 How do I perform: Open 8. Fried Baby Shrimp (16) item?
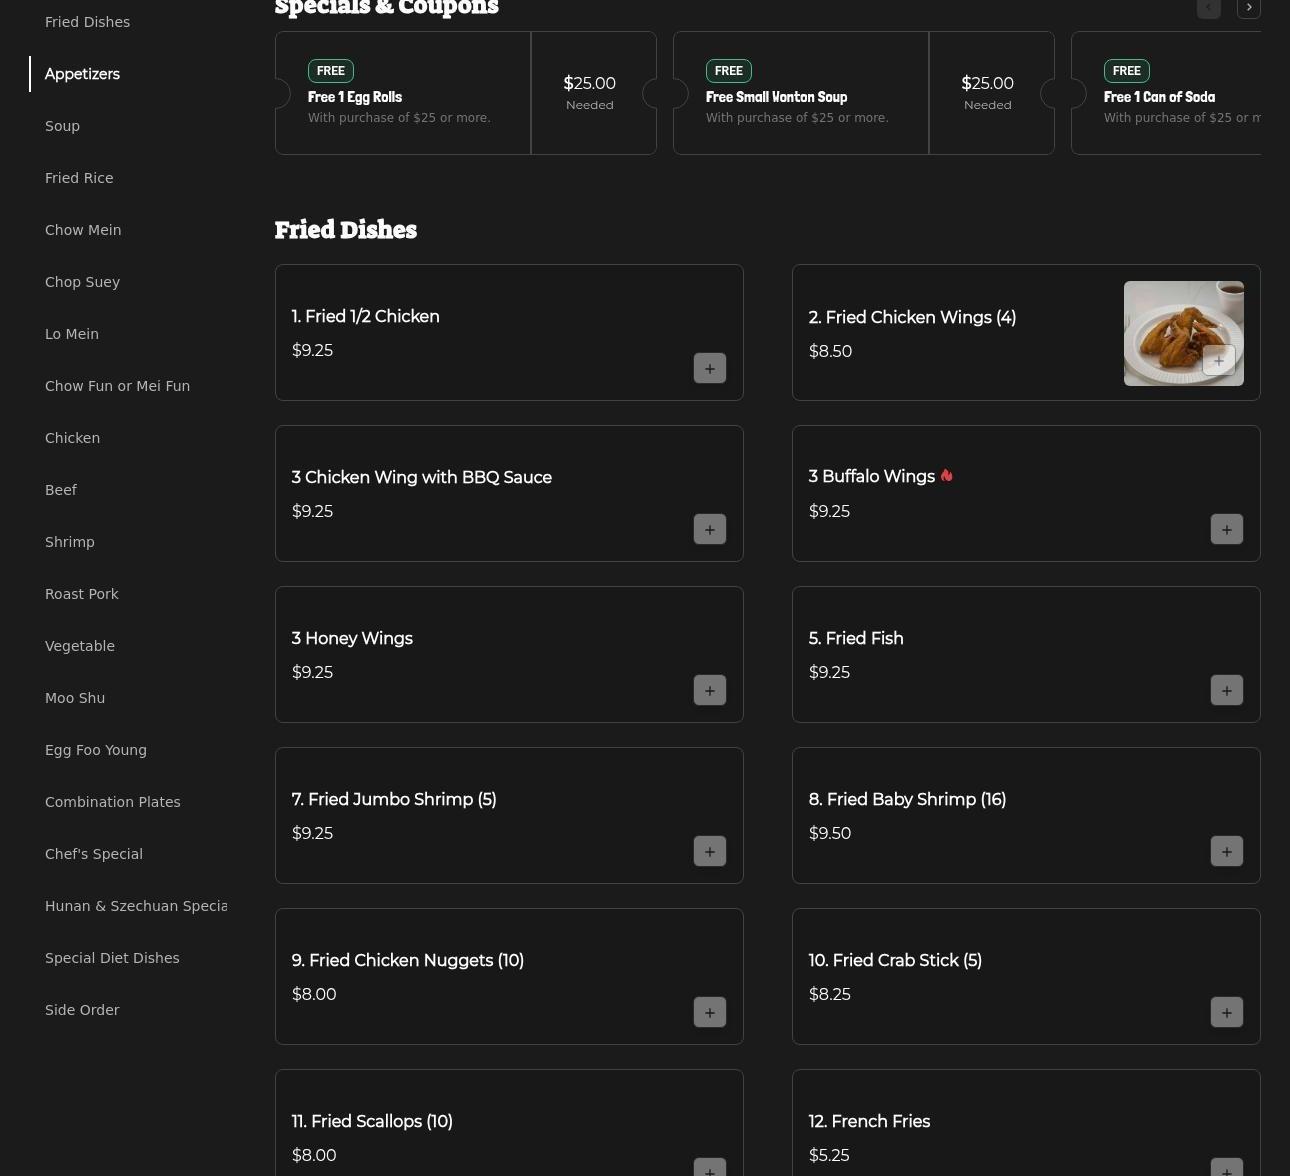pyautogui.click(x=1026, y=816)
